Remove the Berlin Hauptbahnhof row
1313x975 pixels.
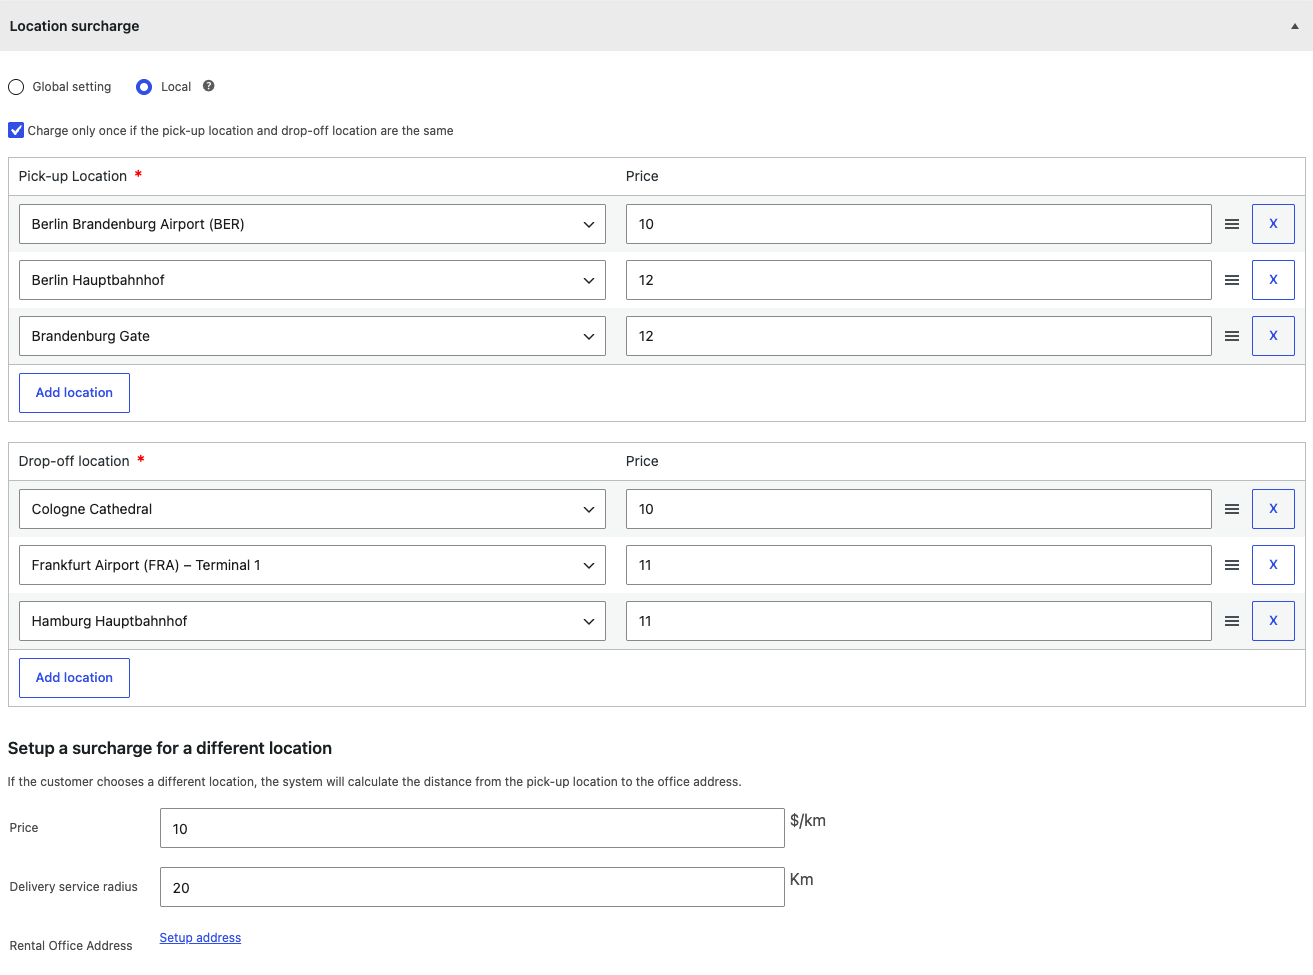tap(1273, 280)
